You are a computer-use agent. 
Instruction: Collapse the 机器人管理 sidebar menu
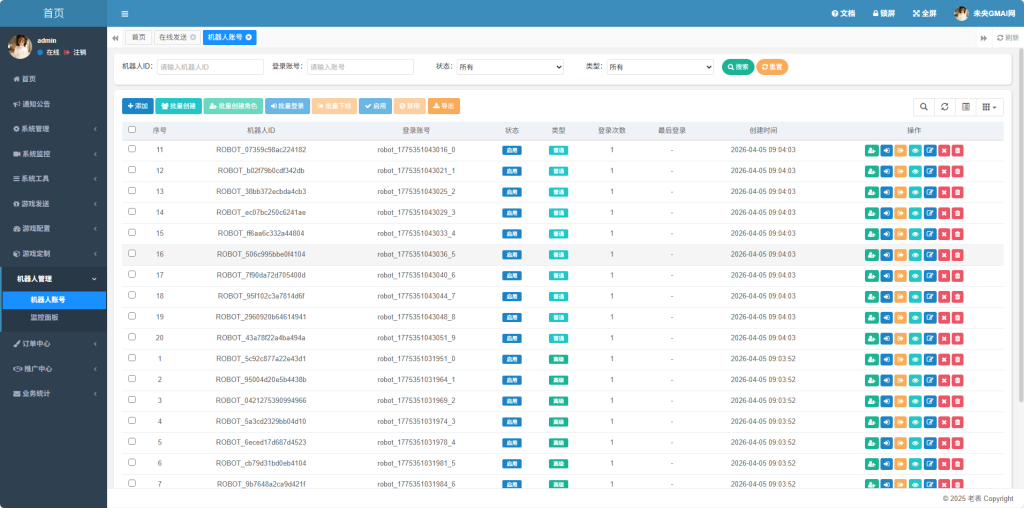point(54,279)
